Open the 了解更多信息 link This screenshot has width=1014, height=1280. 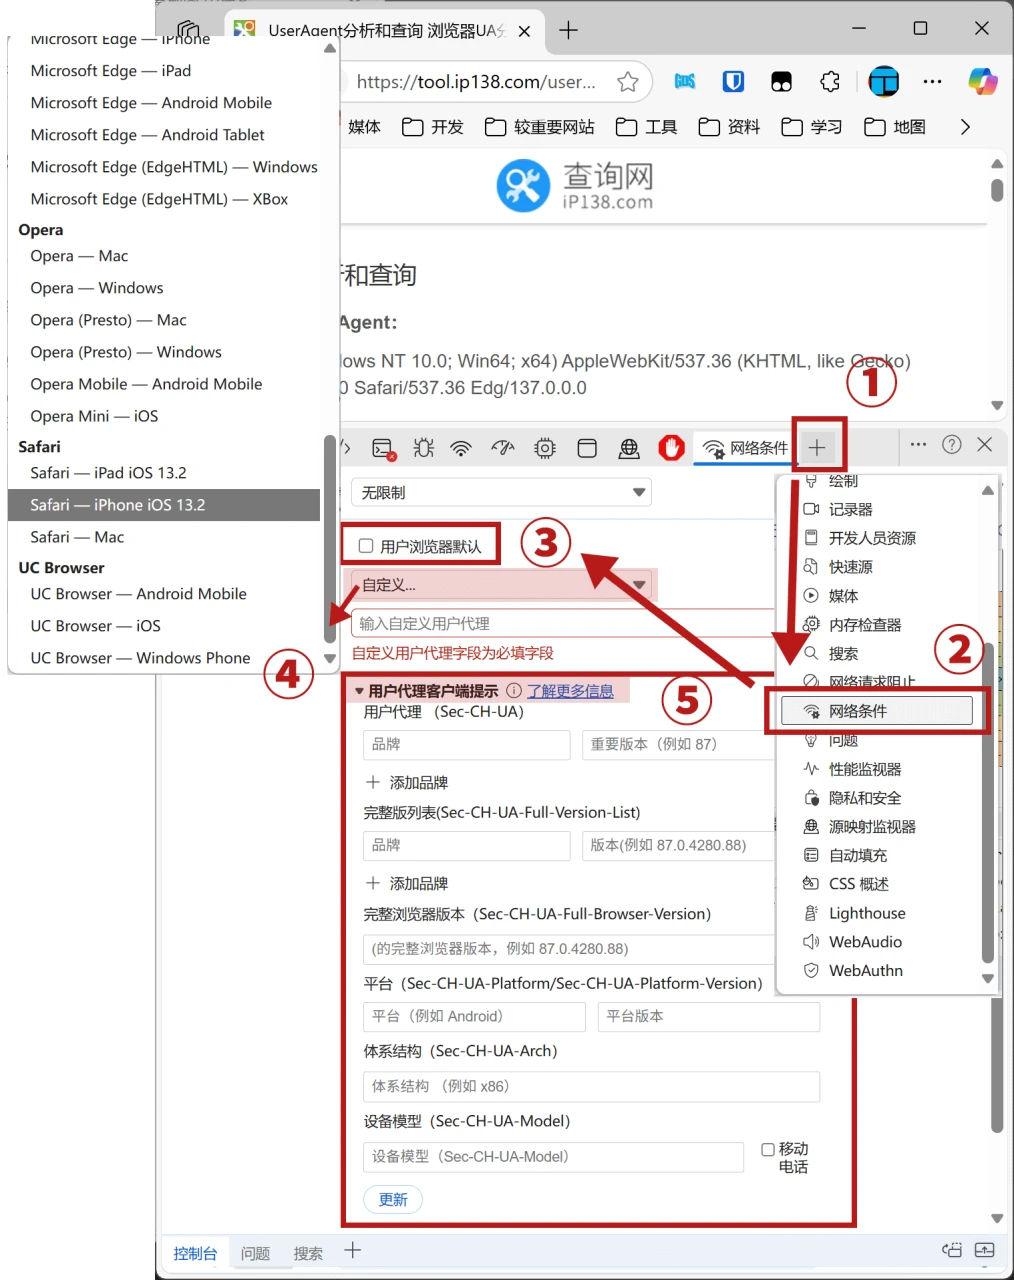pos(570,691)
